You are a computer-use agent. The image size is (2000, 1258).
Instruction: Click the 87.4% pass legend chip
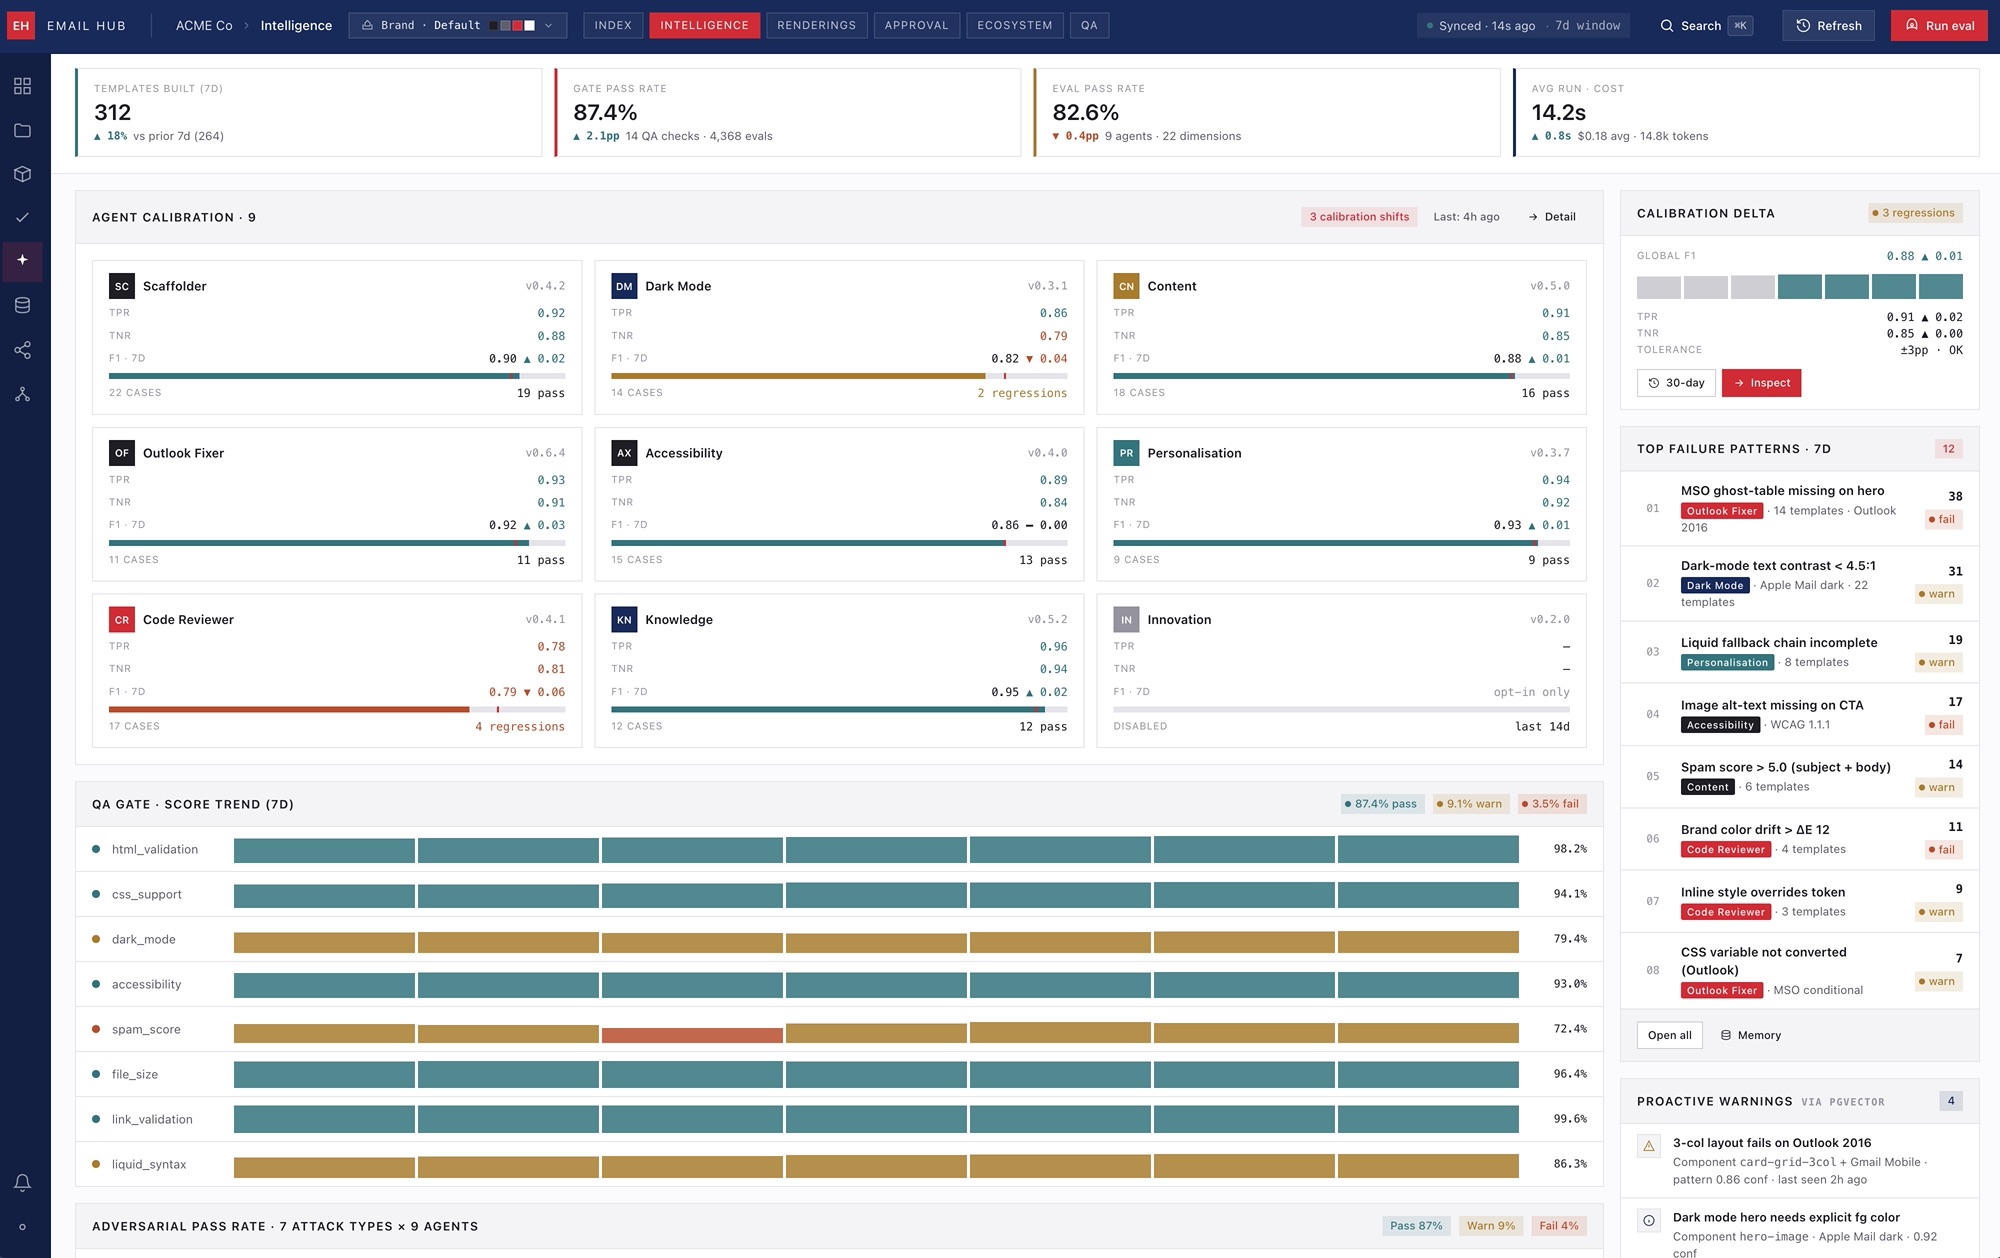[x=1382, y=804]
